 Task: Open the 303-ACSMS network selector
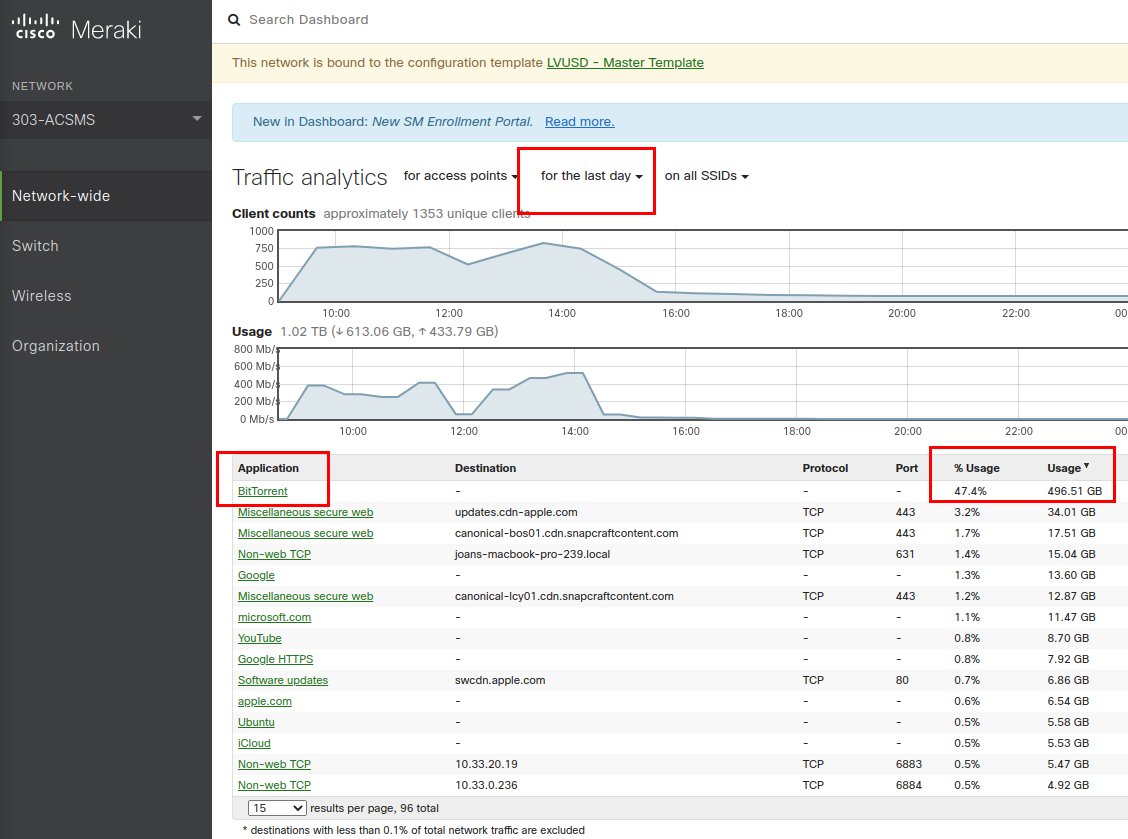pos(106,119)
